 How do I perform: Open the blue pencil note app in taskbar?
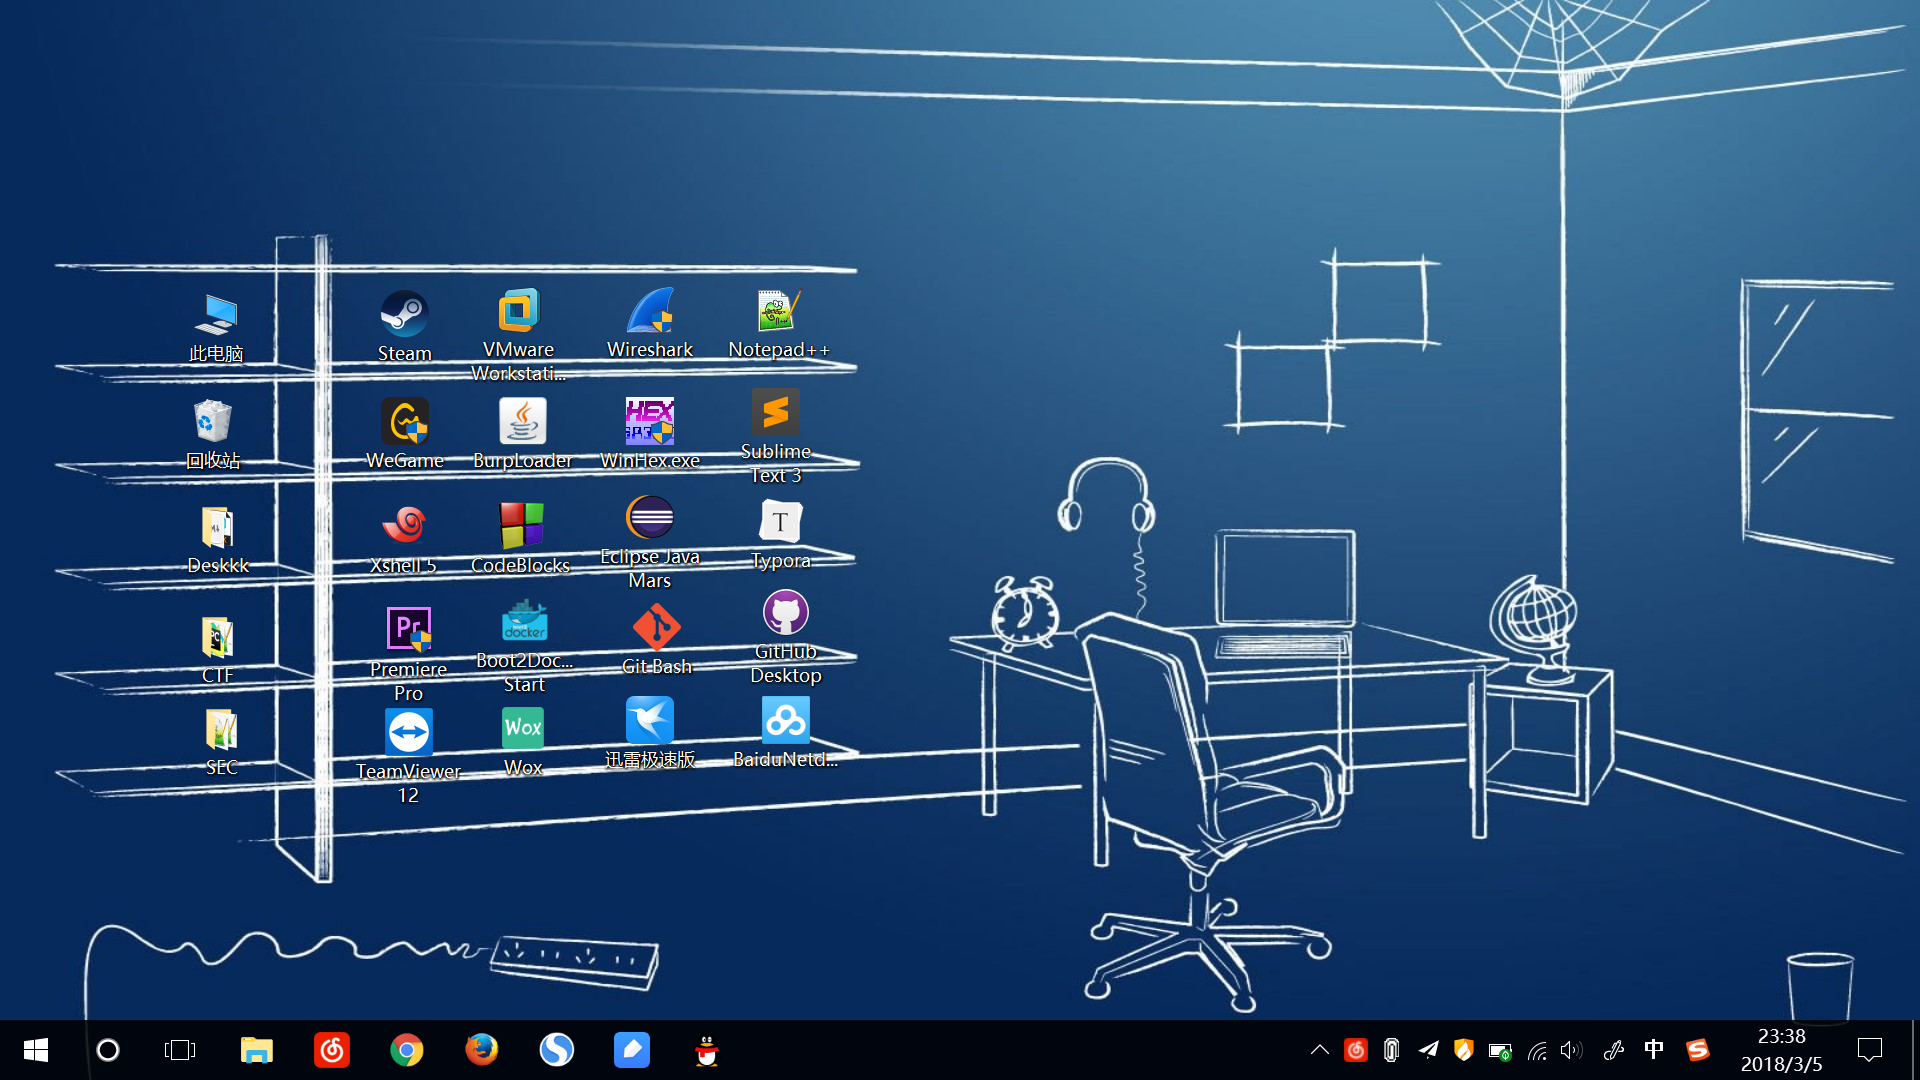pos(632,1050)
